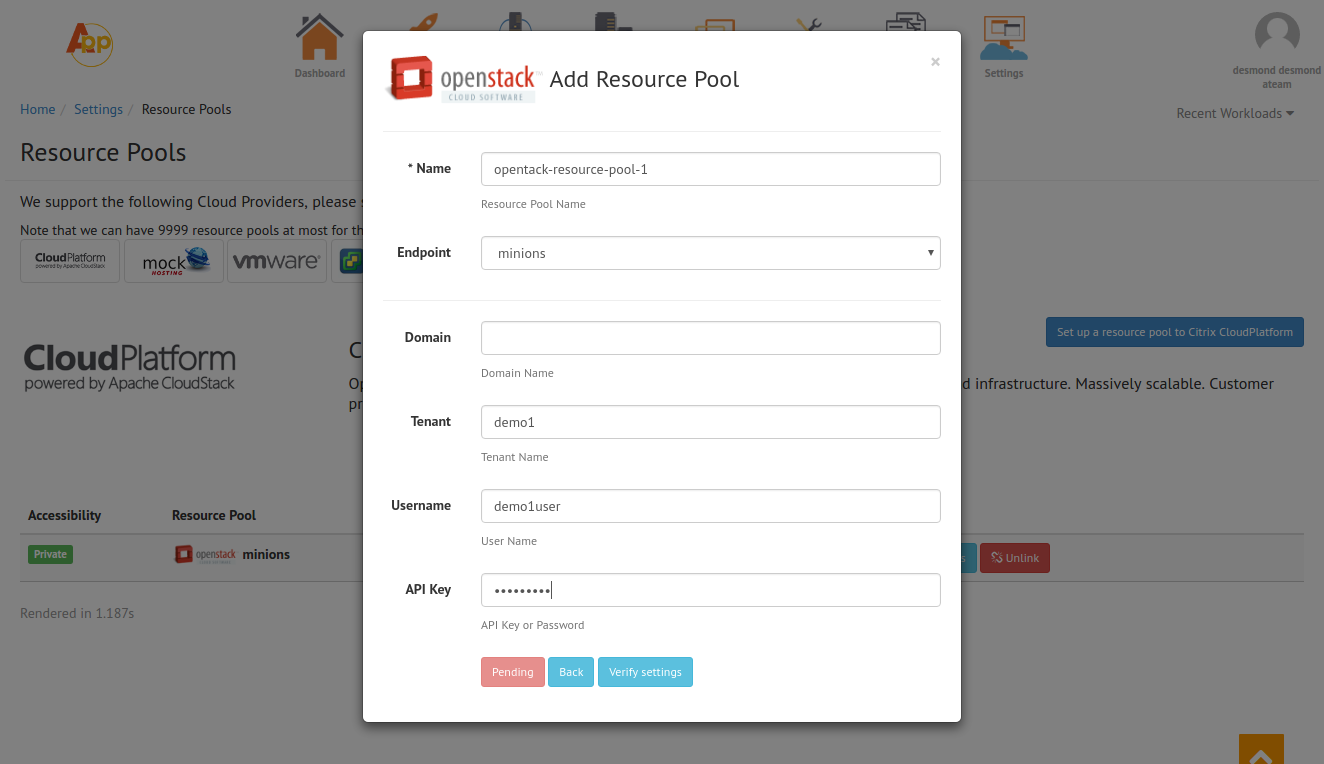Focus the API Key password field
This screenshot has width=1324, height=764.
coord(711,590)
